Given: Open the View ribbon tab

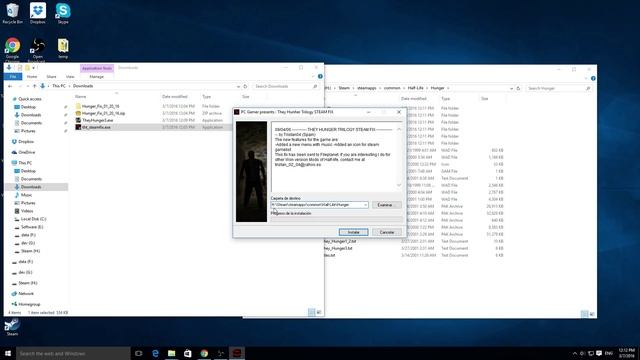Looking at the screenshot, I should tap(70, 77).
